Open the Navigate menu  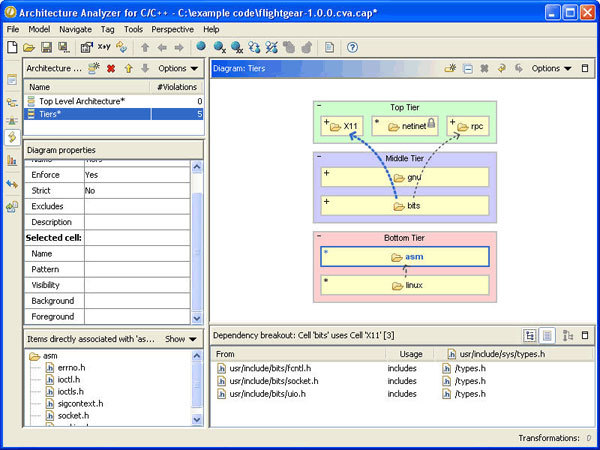(75, 29)
